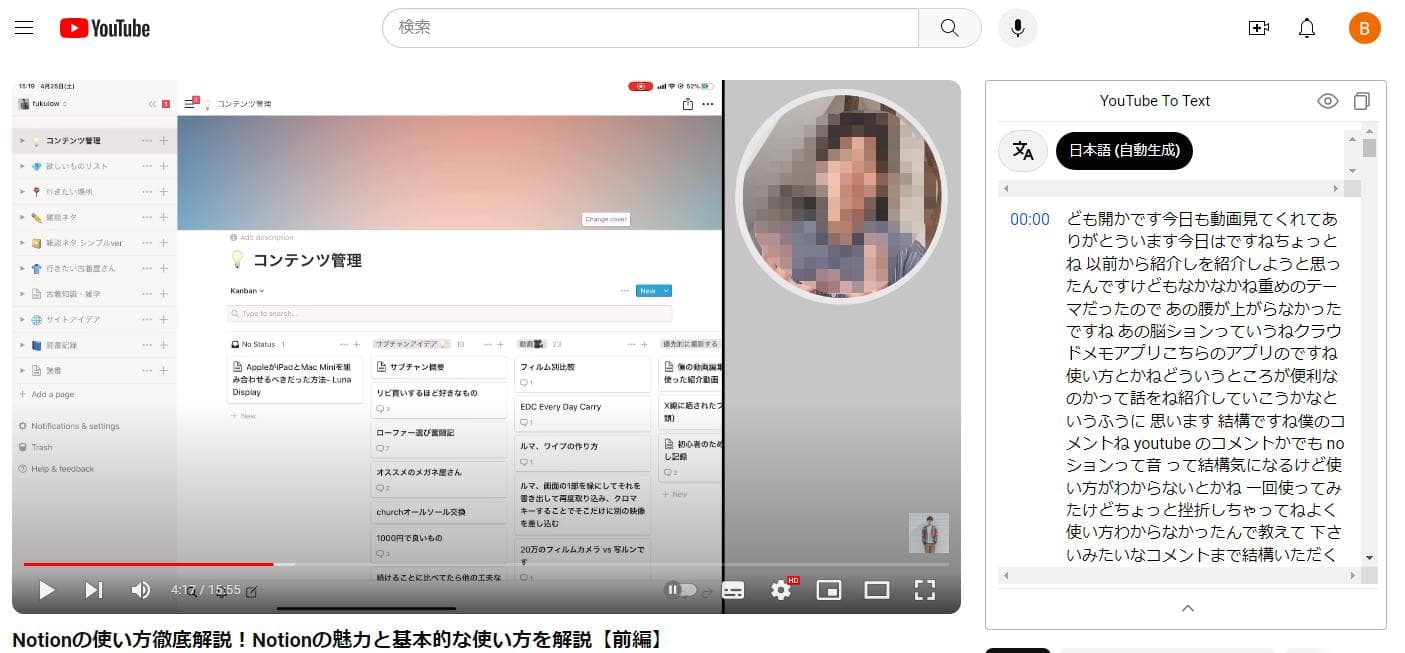This screenshot has width=1405, height=653.
Task: Play the video with the play button
Action: pyautogui.click(x=46, y=590)
